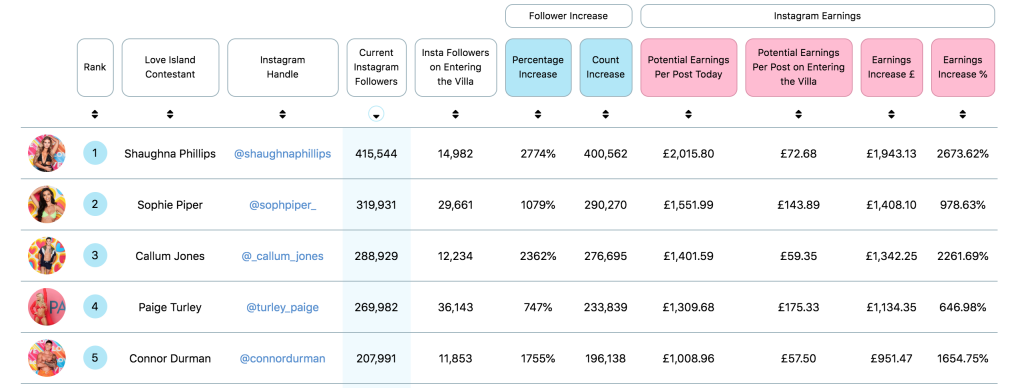Click rank badge 3

point(95,255)
